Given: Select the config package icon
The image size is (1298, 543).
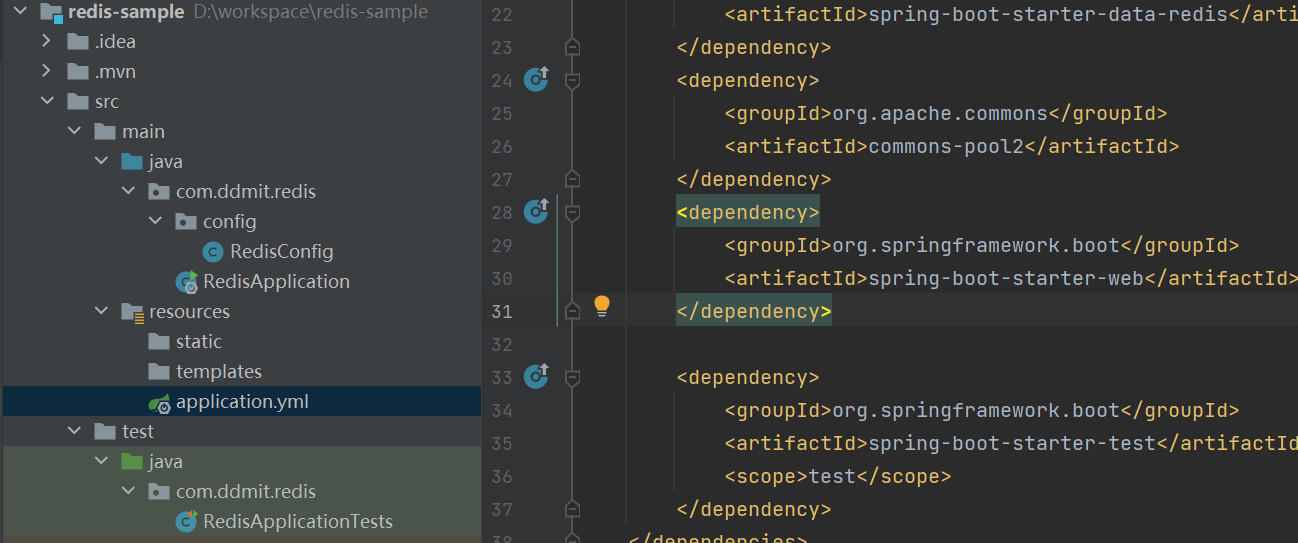Looking at the screenshot, I should [x=185, y=222].
